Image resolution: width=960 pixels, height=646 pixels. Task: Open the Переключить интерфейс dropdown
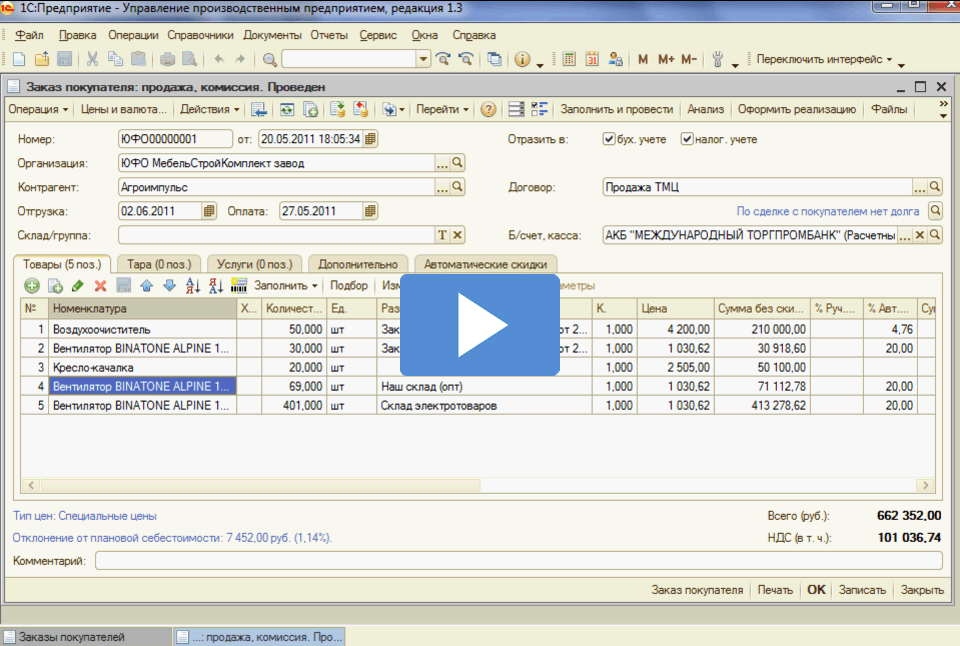824,59
